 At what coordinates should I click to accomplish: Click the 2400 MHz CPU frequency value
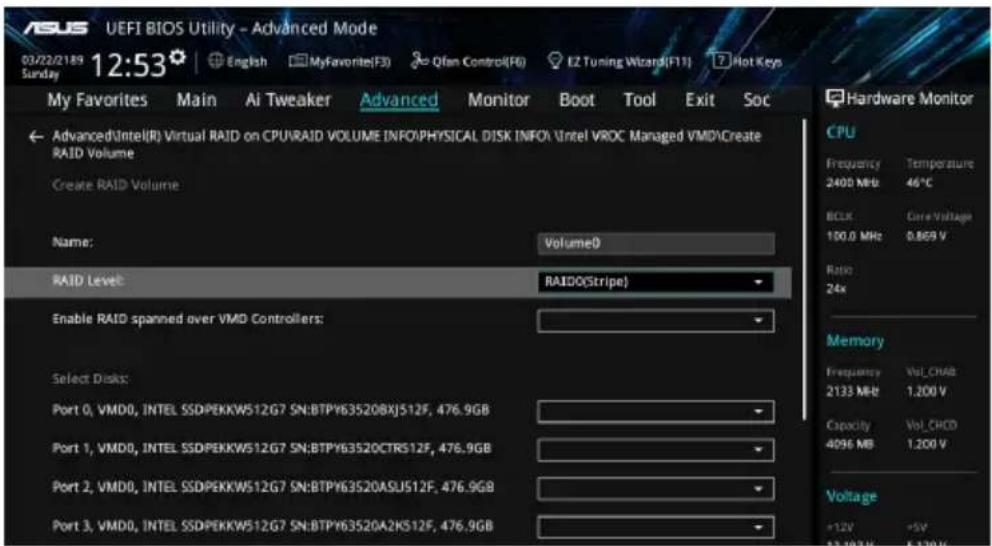click(x=853, y=183)
